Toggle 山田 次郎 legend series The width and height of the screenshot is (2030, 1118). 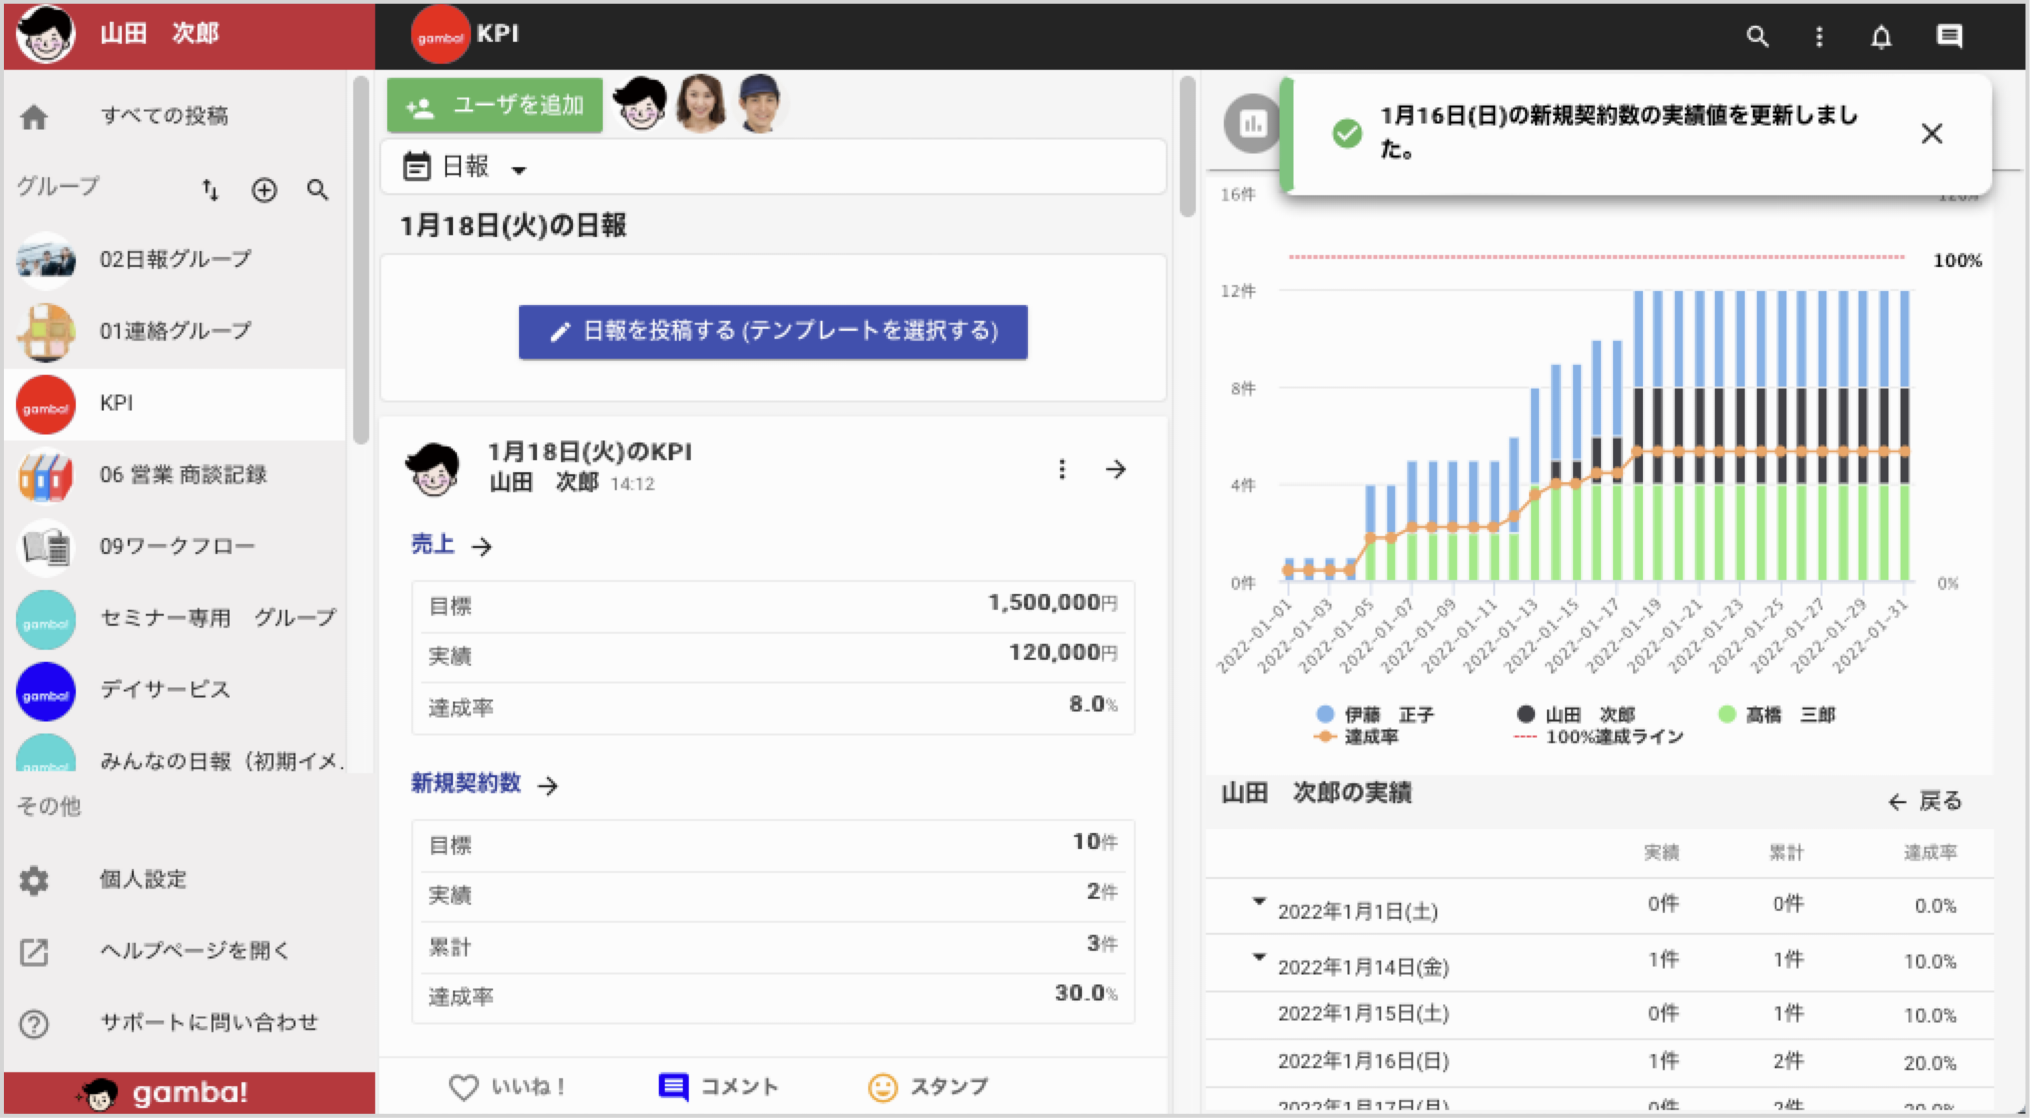(x=1576, y=715)
